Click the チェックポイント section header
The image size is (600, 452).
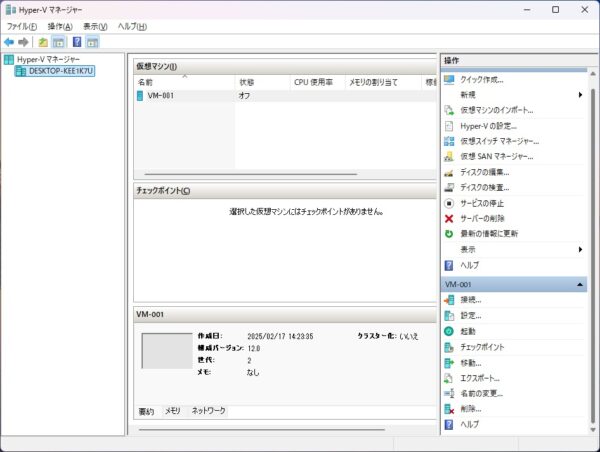(285, 191)
